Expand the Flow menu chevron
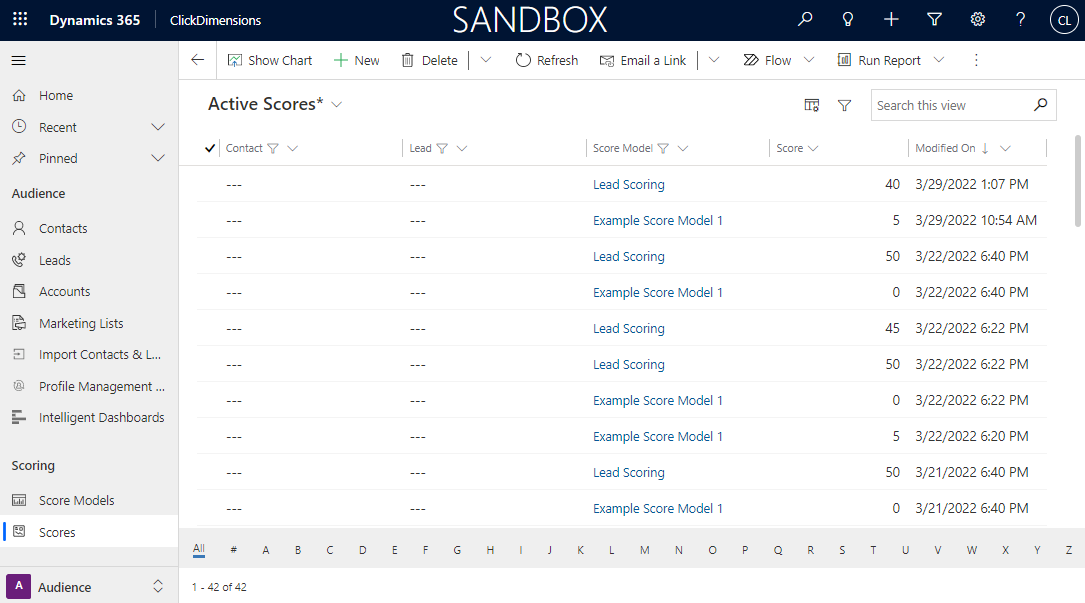Image resolution: width=1085 pixels, height=603 pixels. [x=809, y=60]
